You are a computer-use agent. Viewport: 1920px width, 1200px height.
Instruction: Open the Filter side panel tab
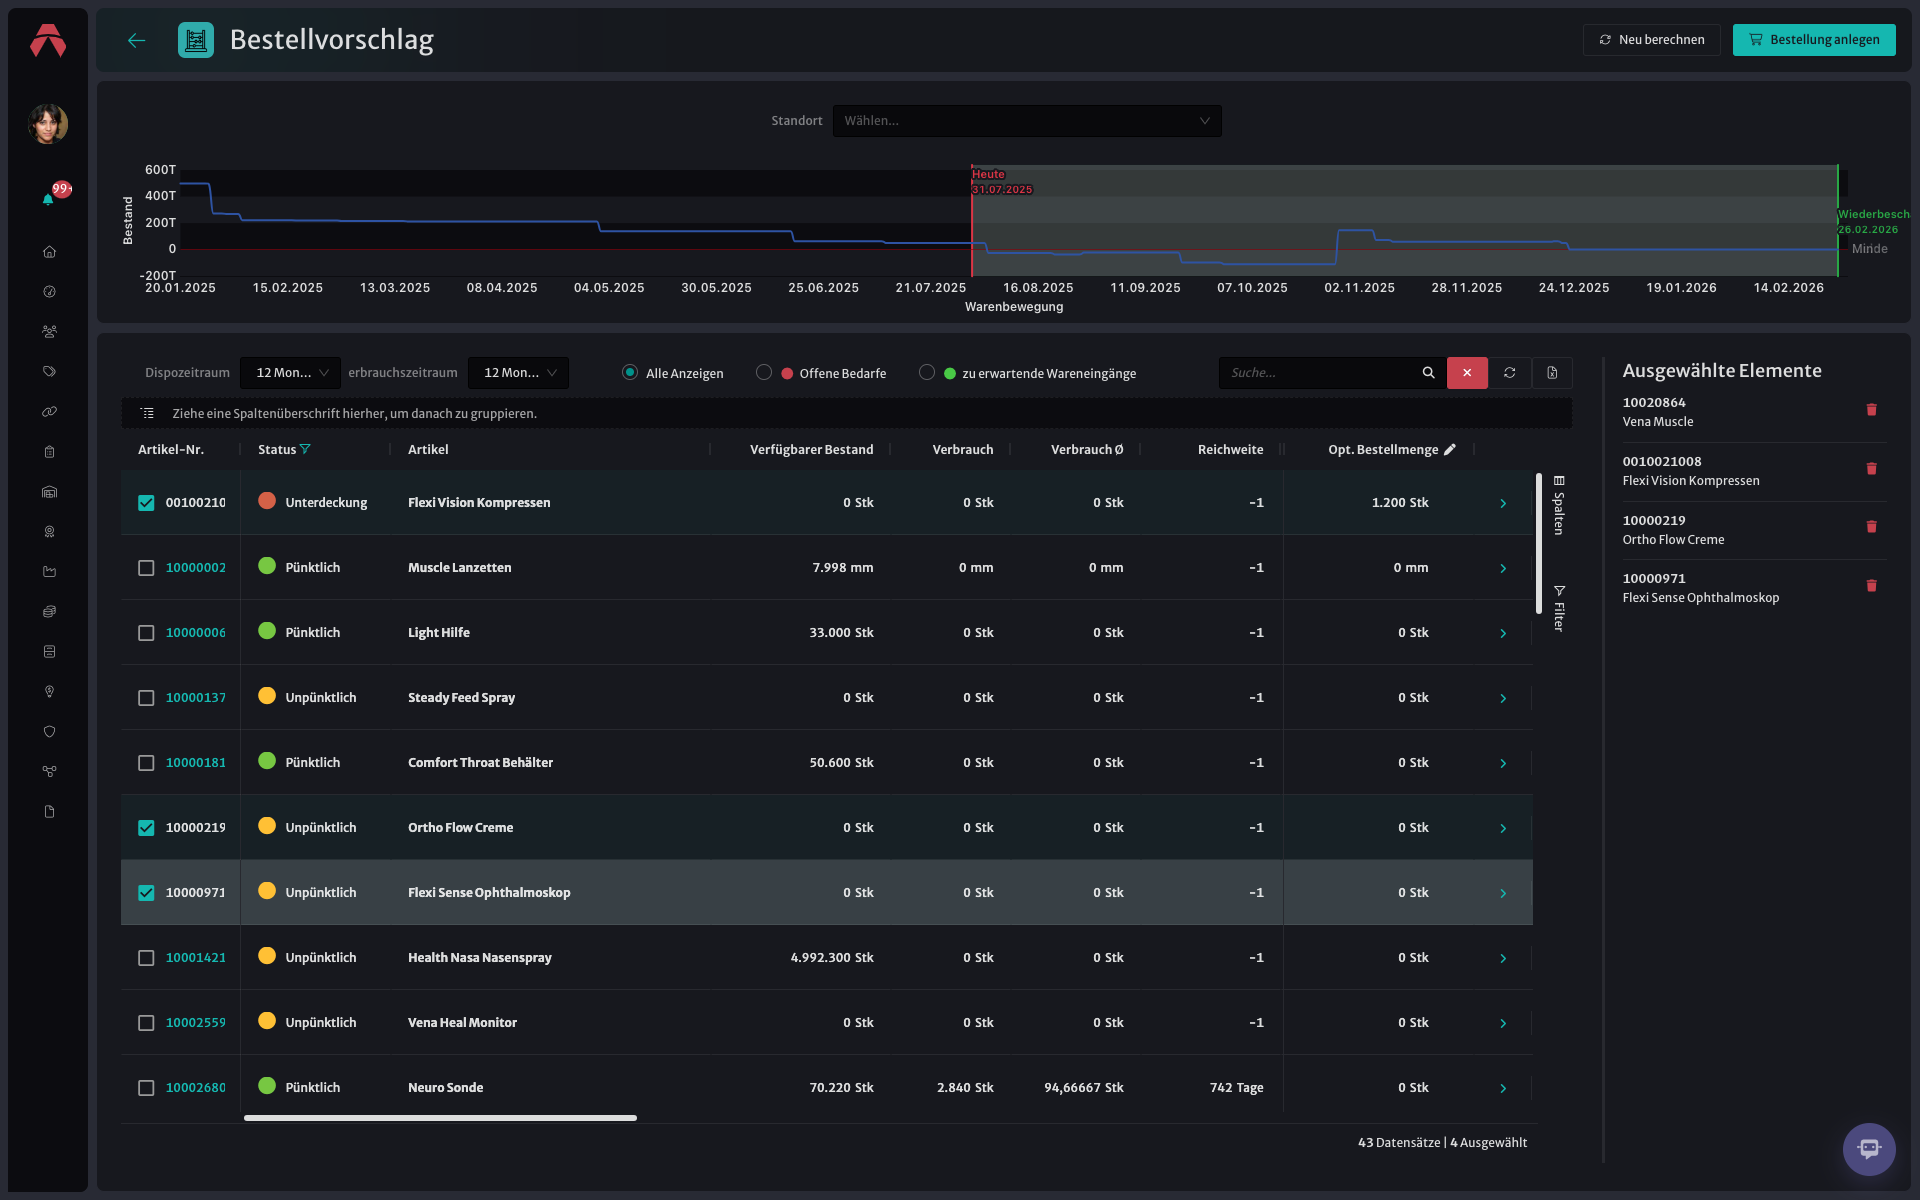click(1559, 608)
